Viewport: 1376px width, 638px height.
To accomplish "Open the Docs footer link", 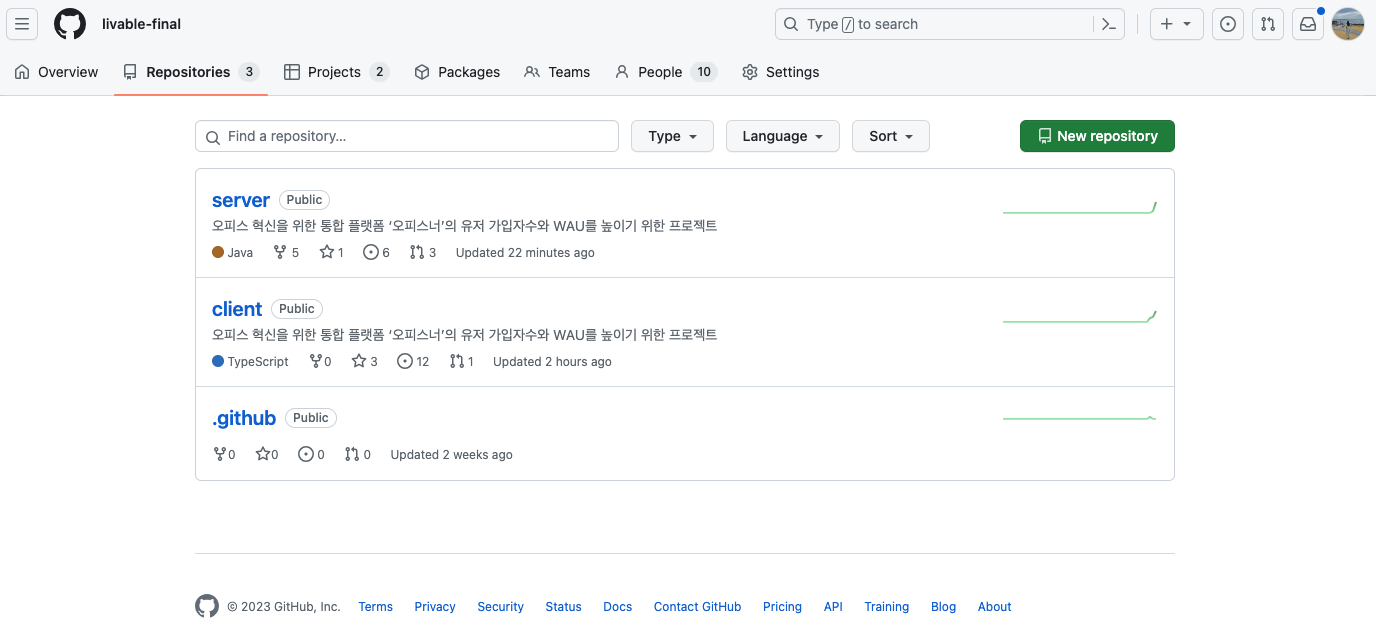I will click(x=618, y=607).
